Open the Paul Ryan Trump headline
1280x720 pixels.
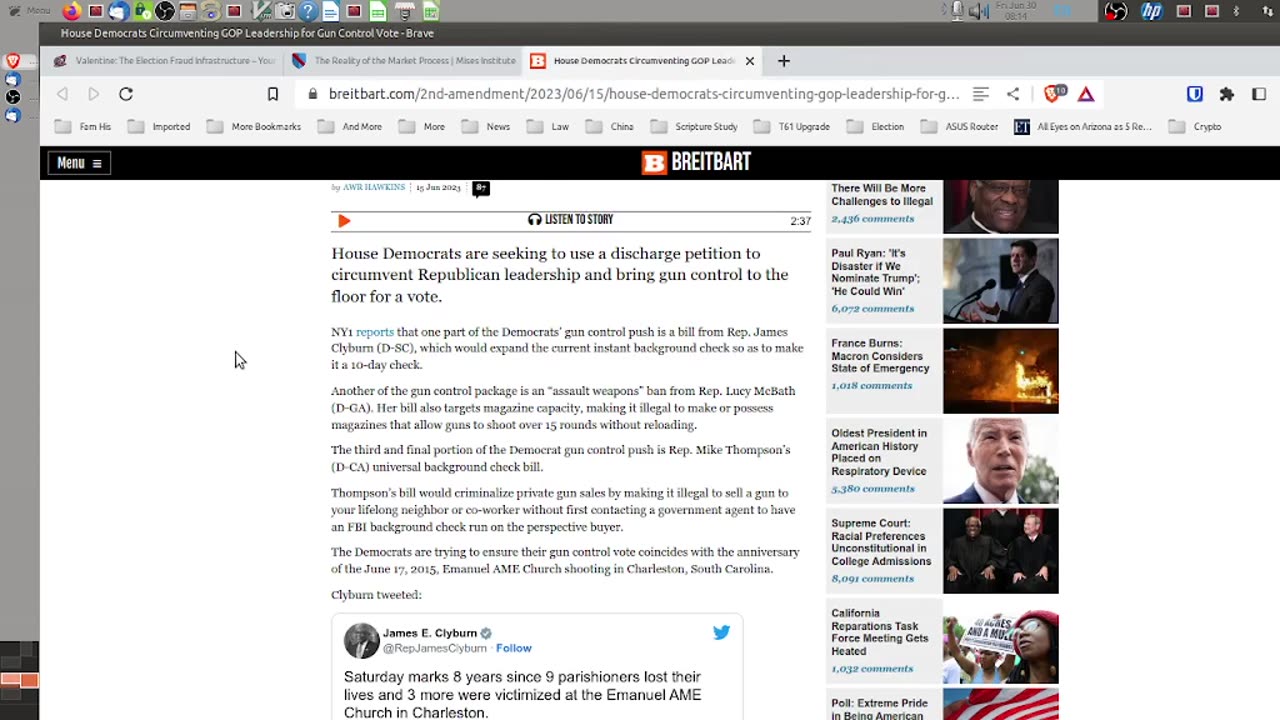click(x=876, y=272)
